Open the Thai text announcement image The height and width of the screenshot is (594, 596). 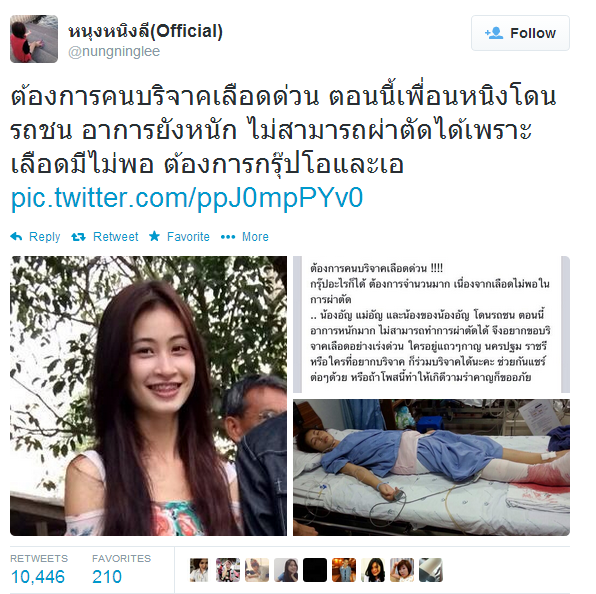(431, 324)
